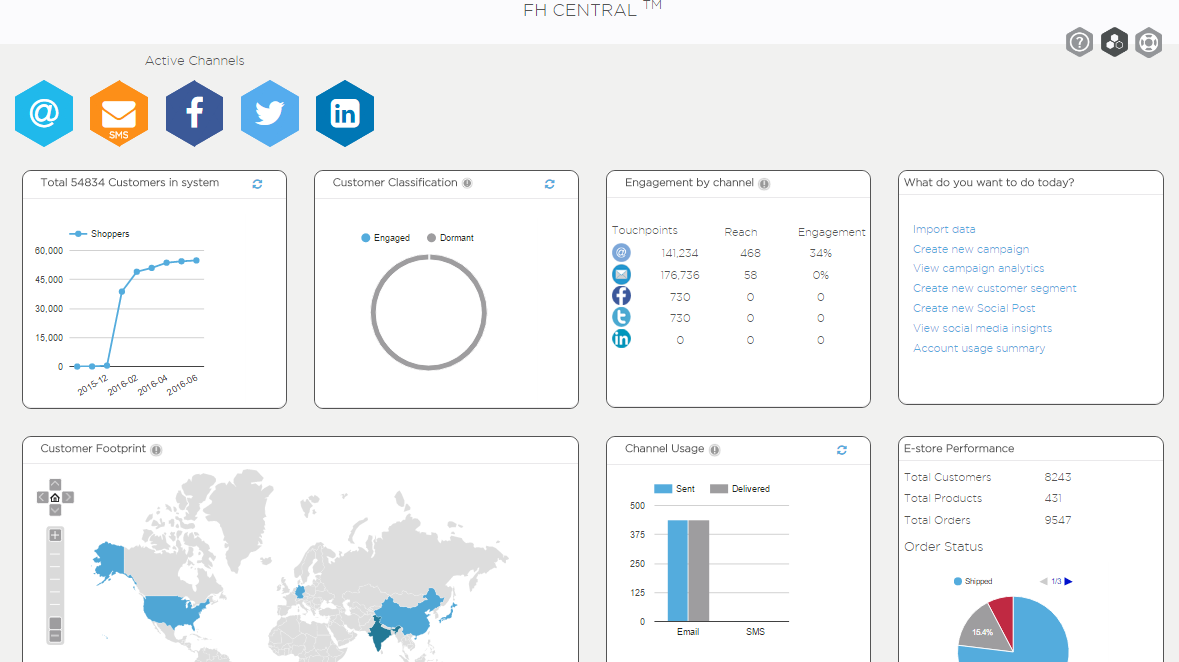Open the Twitter active channel

[x=270, y=114]
